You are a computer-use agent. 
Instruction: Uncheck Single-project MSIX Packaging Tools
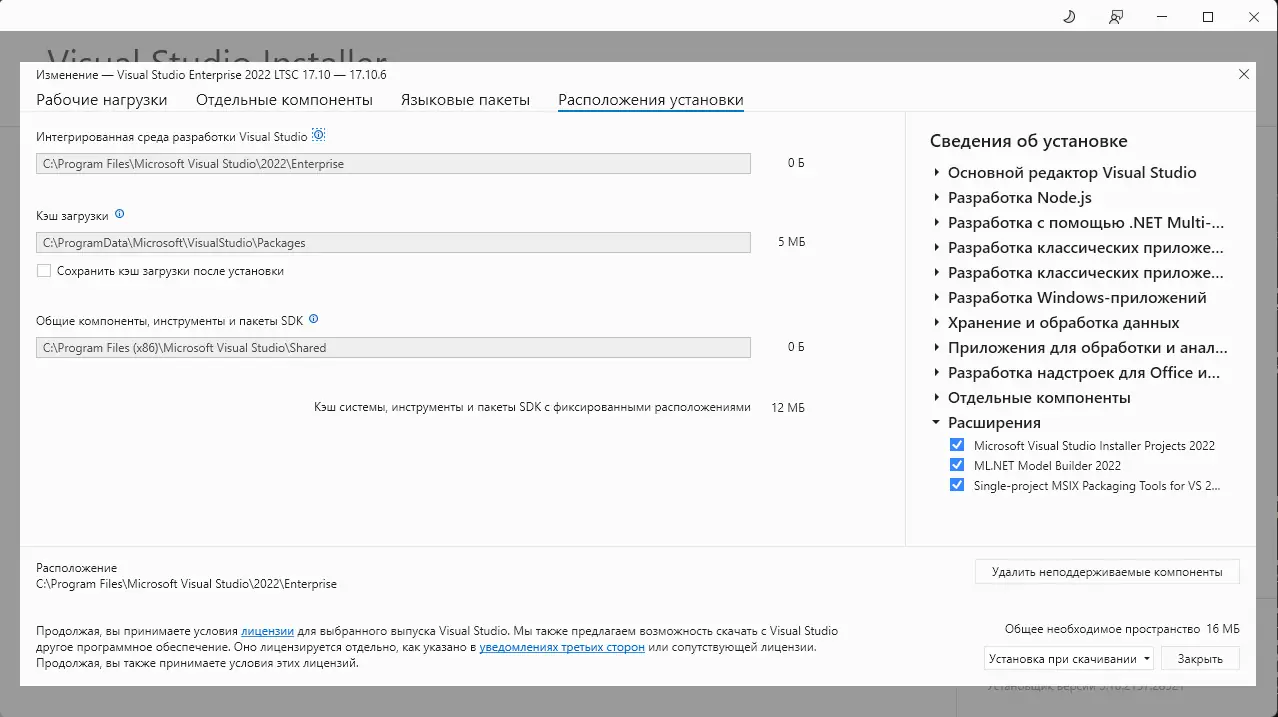pyautogui.click(x=957, y=485)
